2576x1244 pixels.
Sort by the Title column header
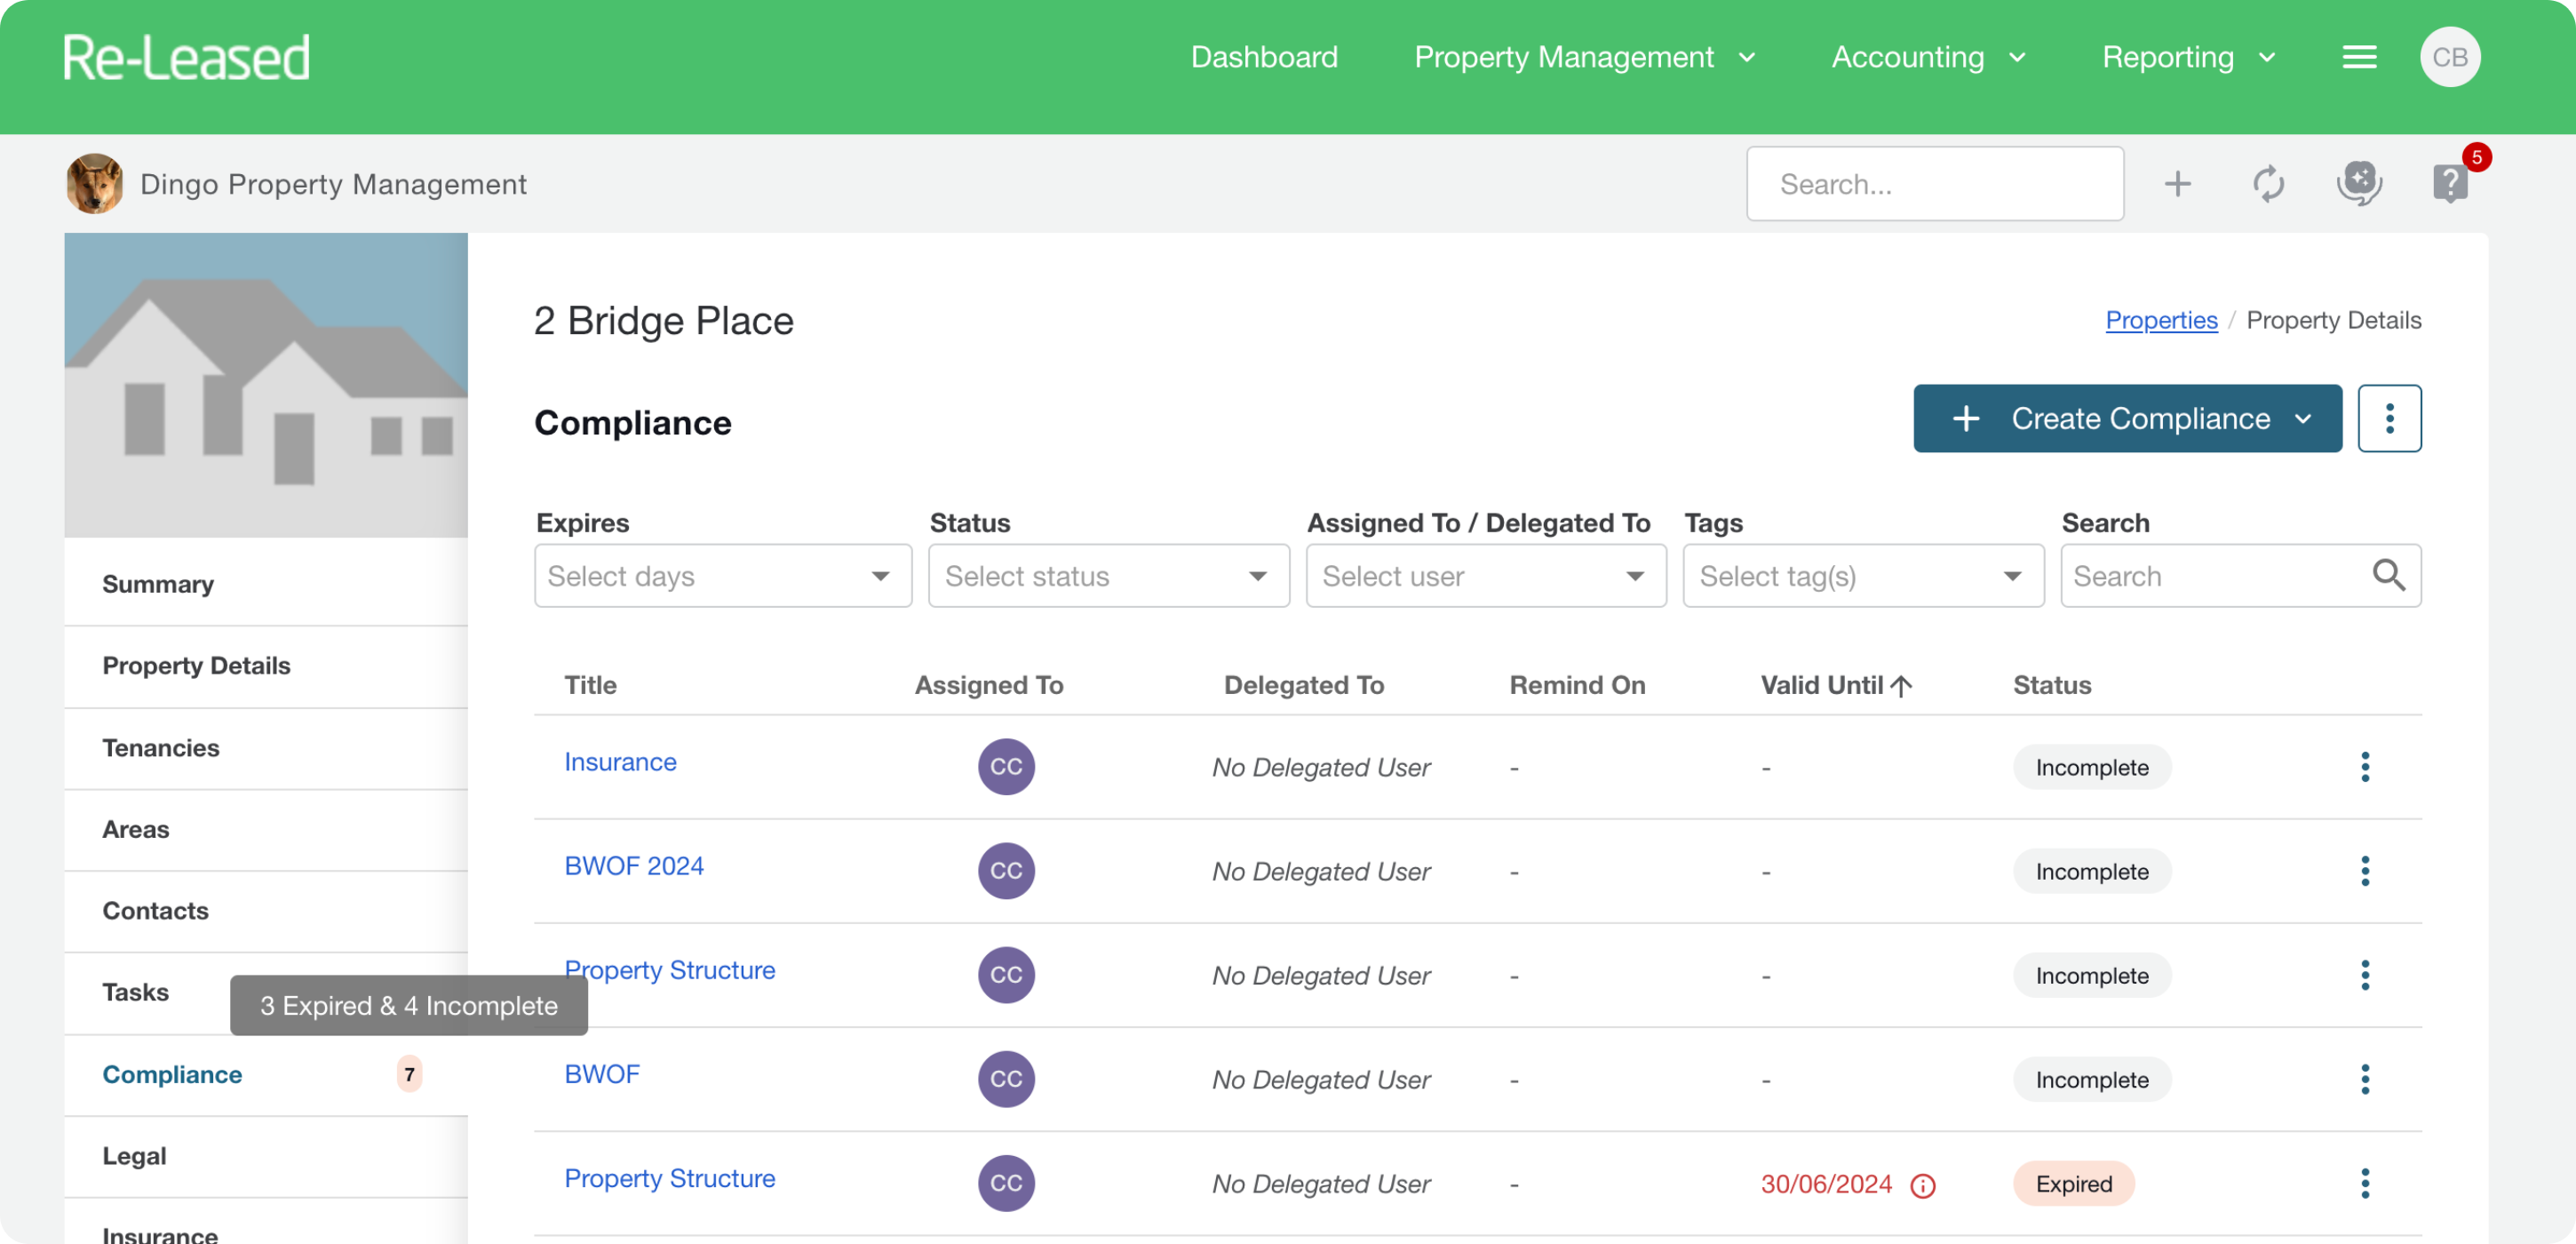(590, 685)
